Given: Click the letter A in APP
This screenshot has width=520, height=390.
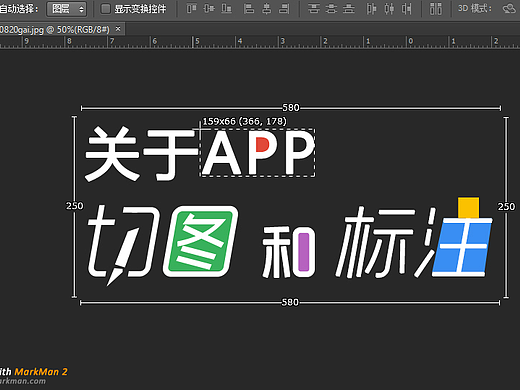Looking at the screenshot, I should coord(222,153).
